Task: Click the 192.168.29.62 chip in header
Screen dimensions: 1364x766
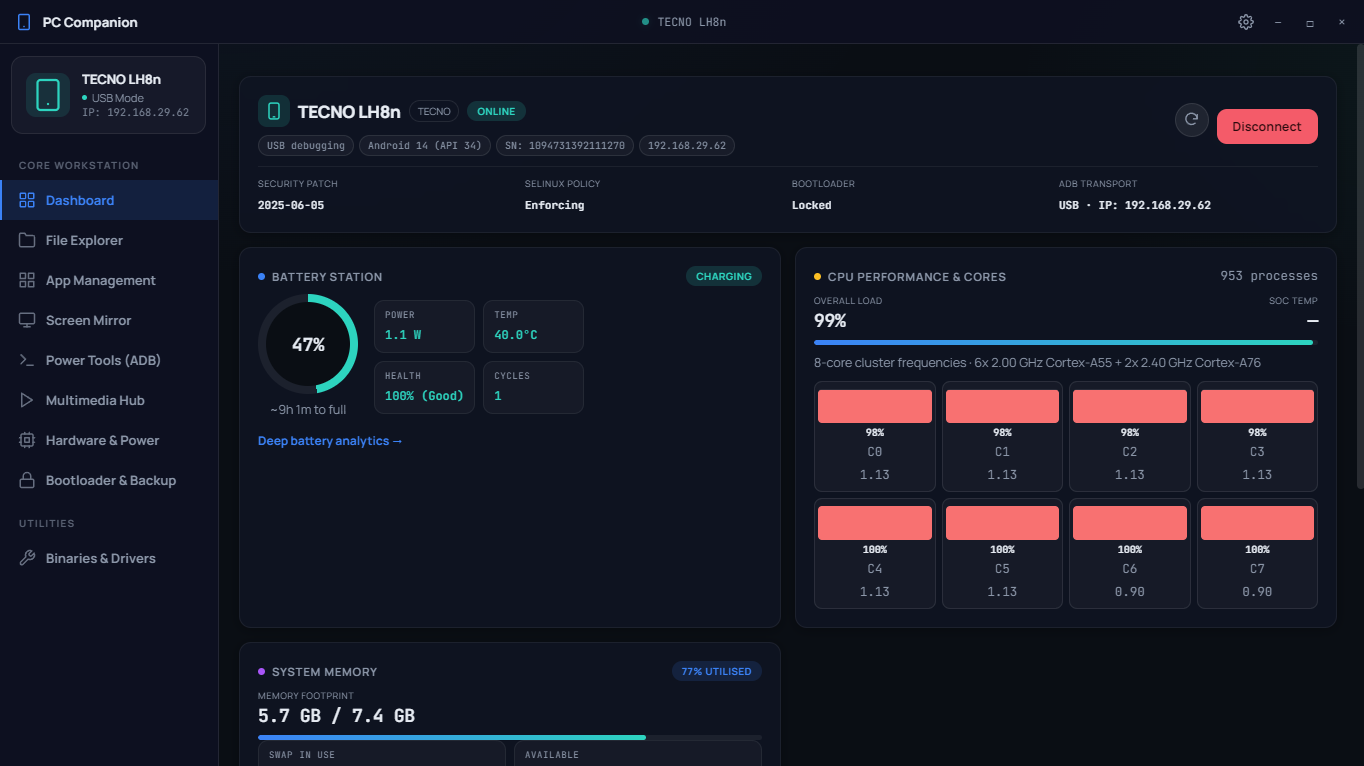Action: pos(687,145)
